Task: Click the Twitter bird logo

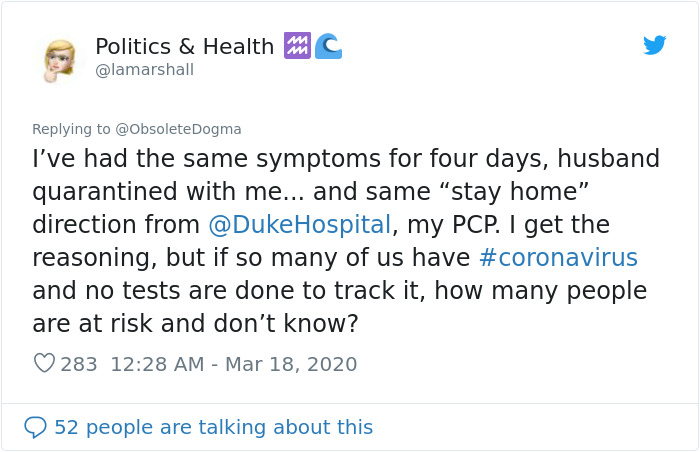Action: (x=655, y=45)
